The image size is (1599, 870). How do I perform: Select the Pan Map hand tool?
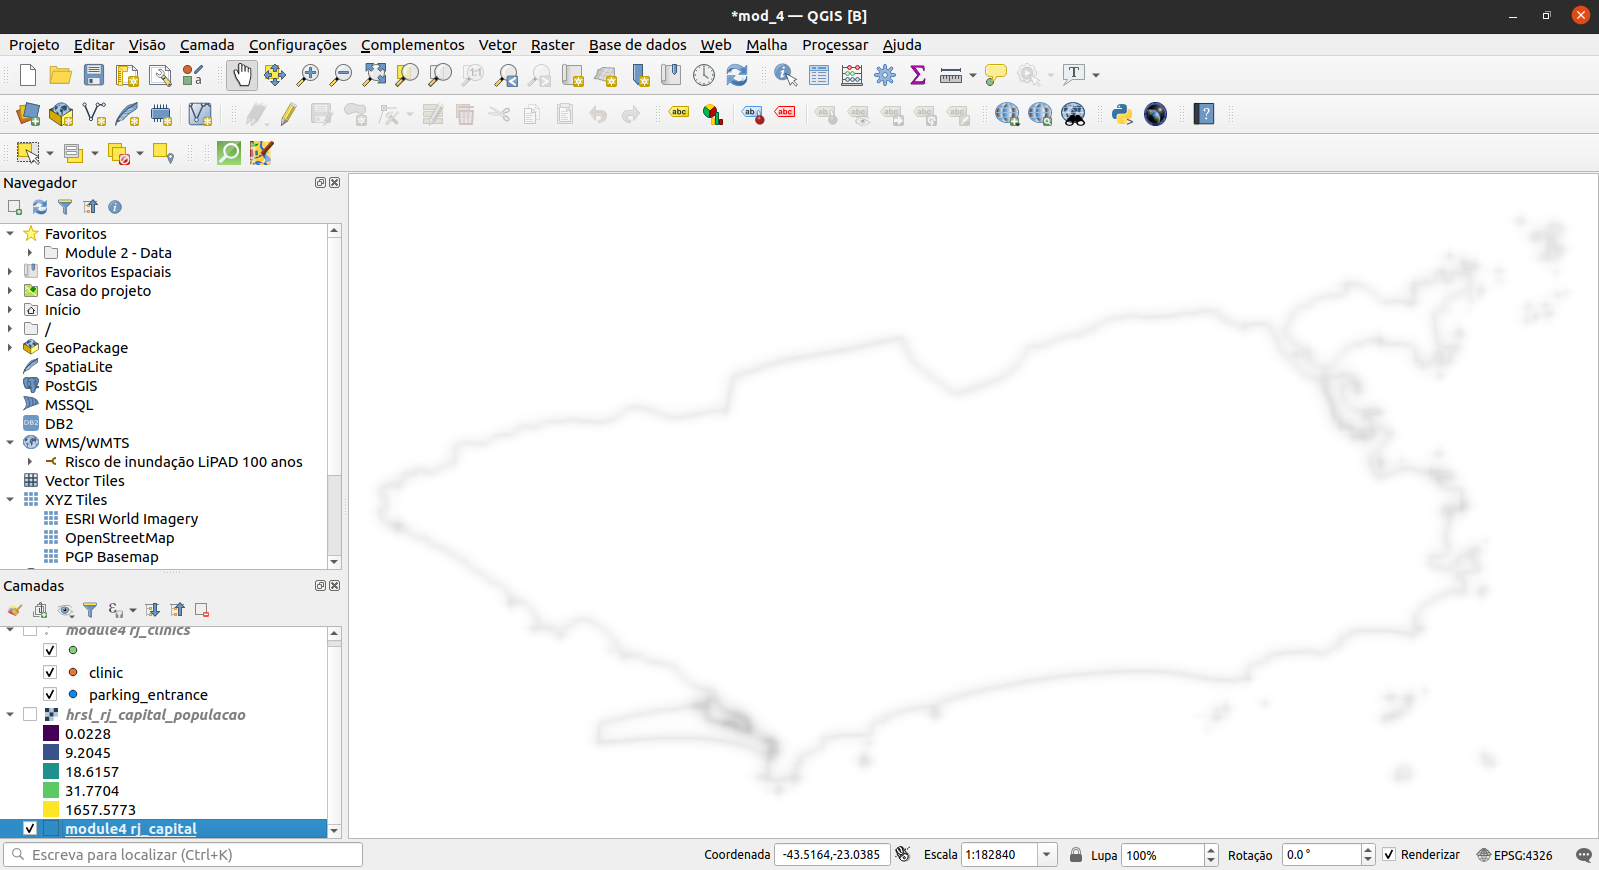point(242,75)
